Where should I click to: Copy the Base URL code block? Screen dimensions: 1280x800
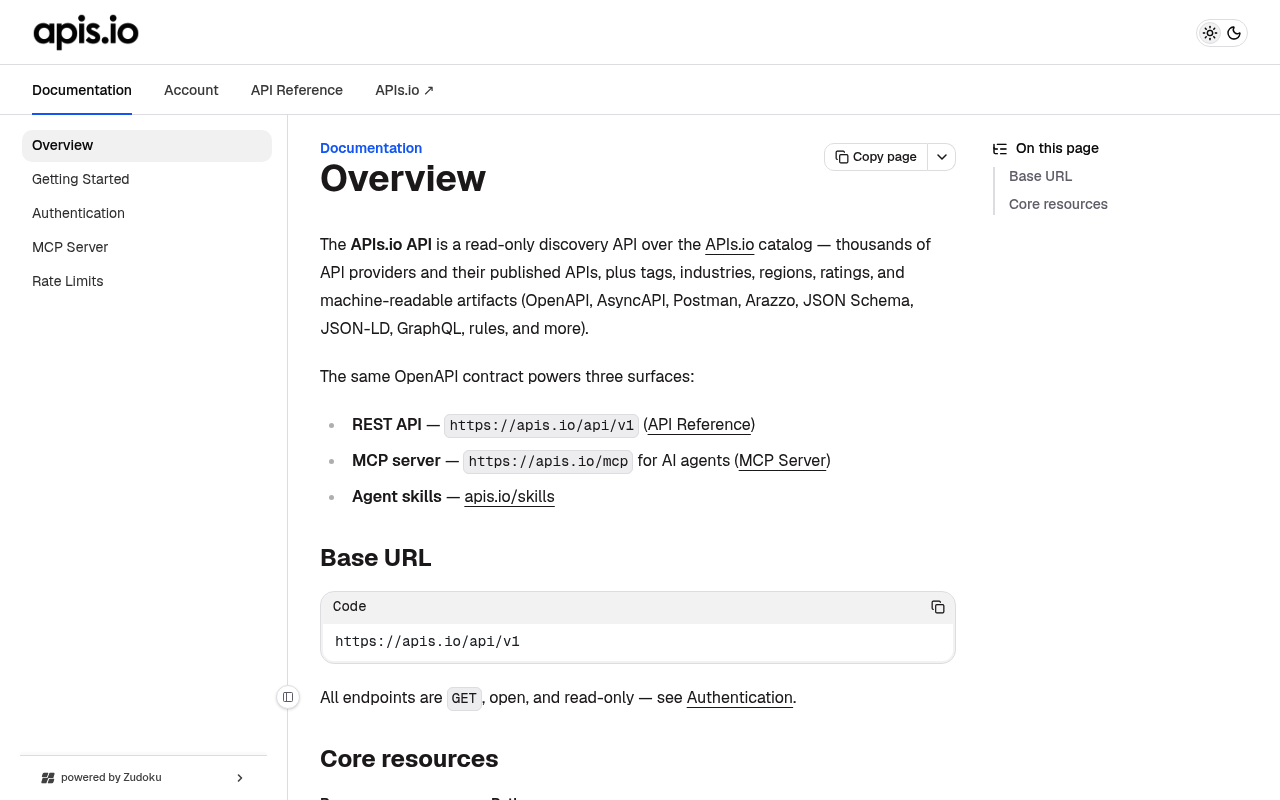(938, 607)
